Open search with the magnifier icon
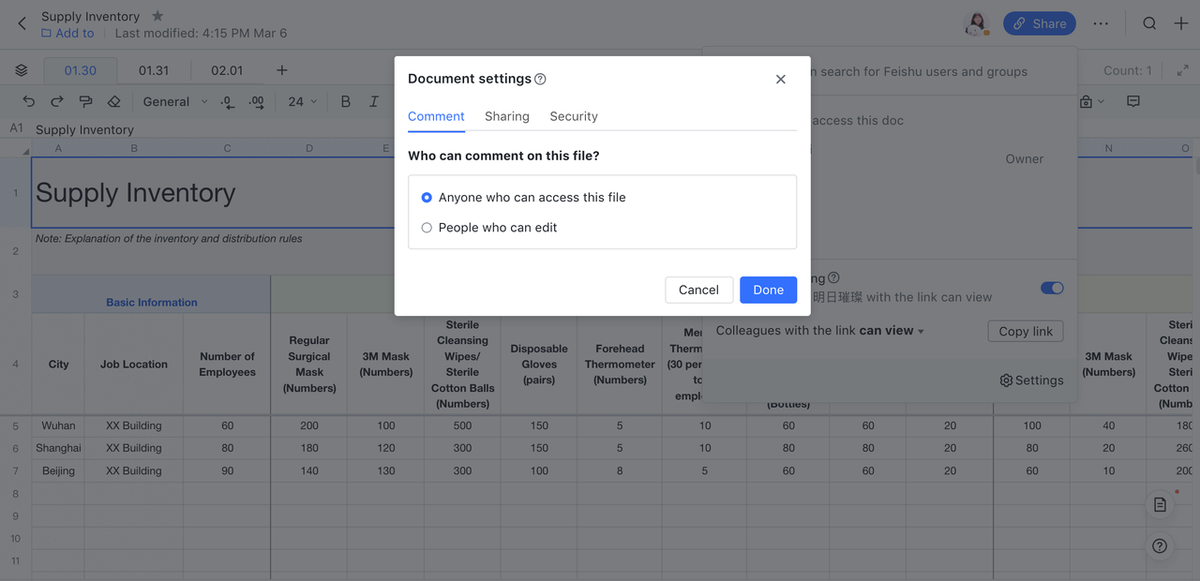Viewport: 1200px width, 581px height. coord(1150,23)
